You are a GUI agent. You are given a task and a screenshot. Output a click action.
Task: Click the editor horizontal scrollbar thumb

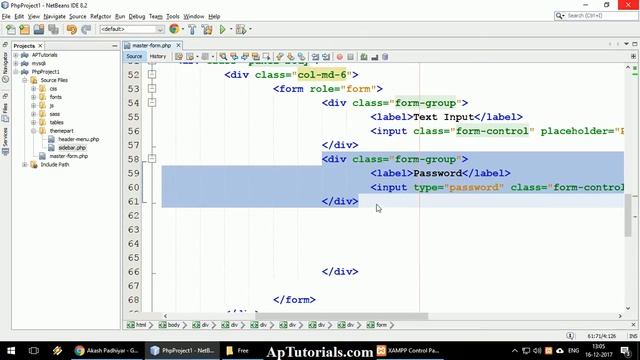tap(342, 316)
